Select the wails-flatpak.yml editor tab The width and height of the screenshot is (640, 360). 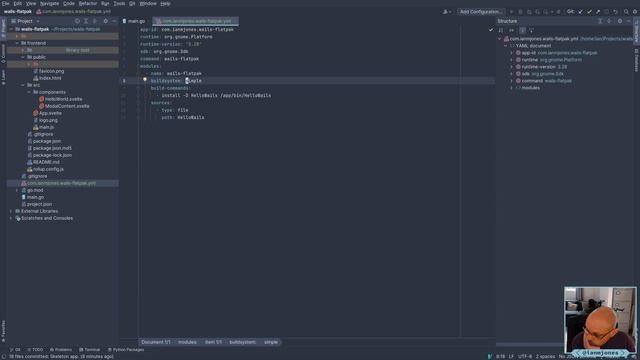click(196, 21)
